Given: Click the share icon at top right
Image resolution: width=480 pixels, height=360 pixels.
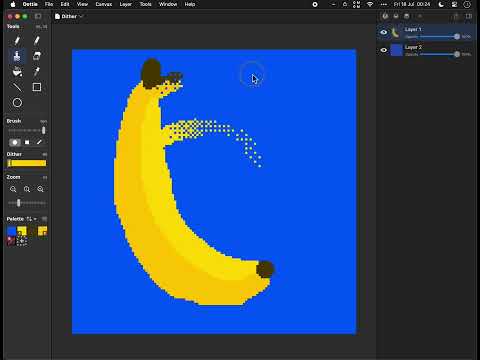Looking at the screenshot, I should click(456, 16).
